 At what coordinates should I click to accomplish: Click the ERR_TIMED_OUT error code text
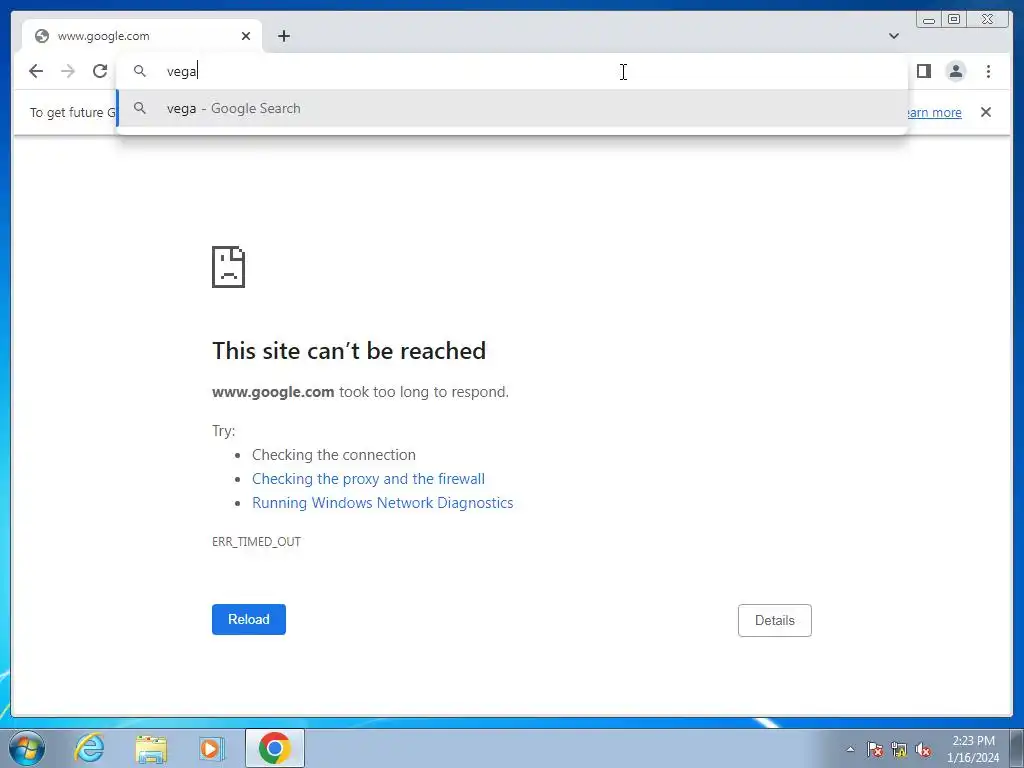click(256, 541)
